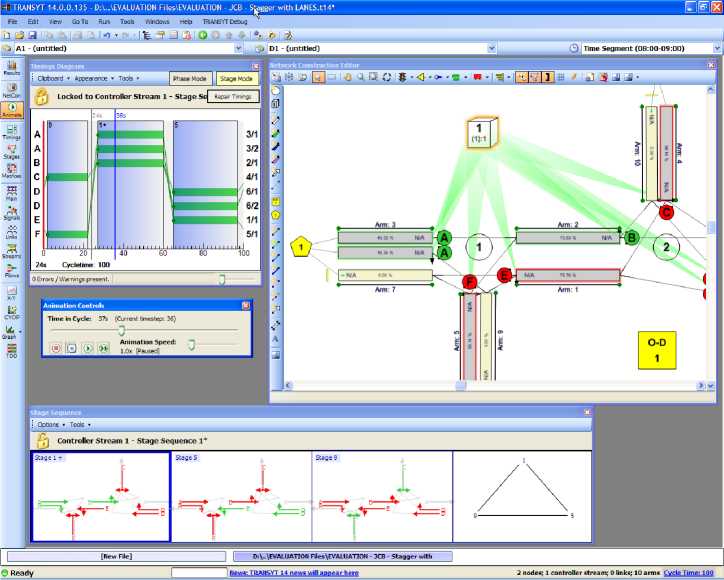Open the D1 - (untitled) dropdown
Image resolution: width=724 pixels, height=580 pixels.
[x=491, y=48]
